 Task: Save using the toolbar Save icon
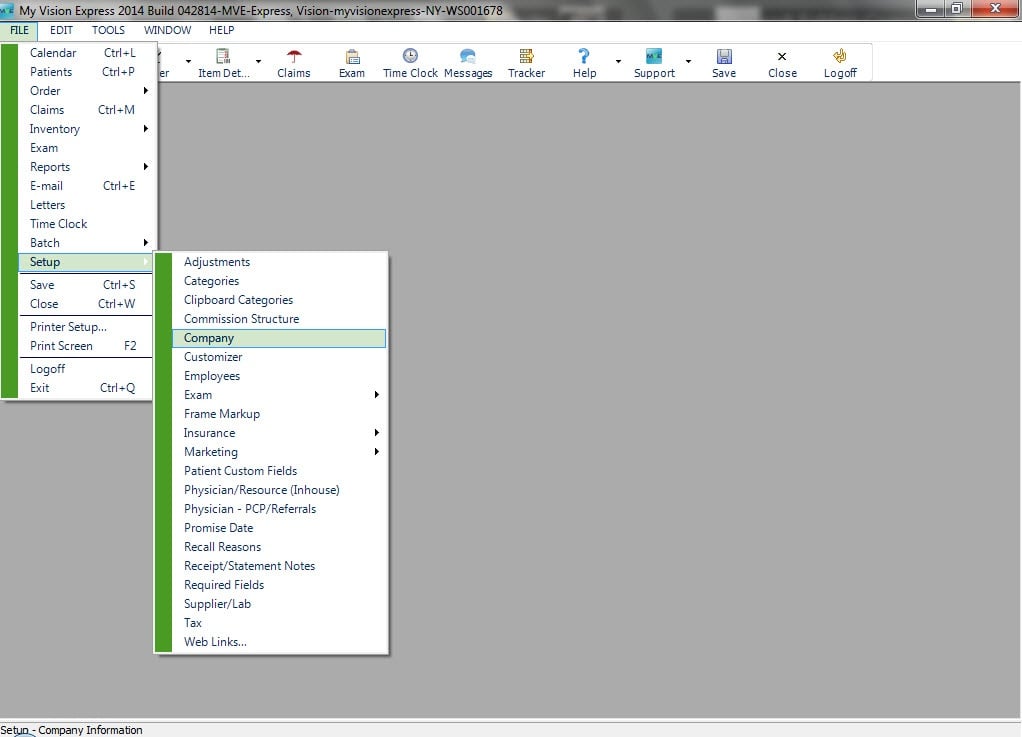[723, 62]
